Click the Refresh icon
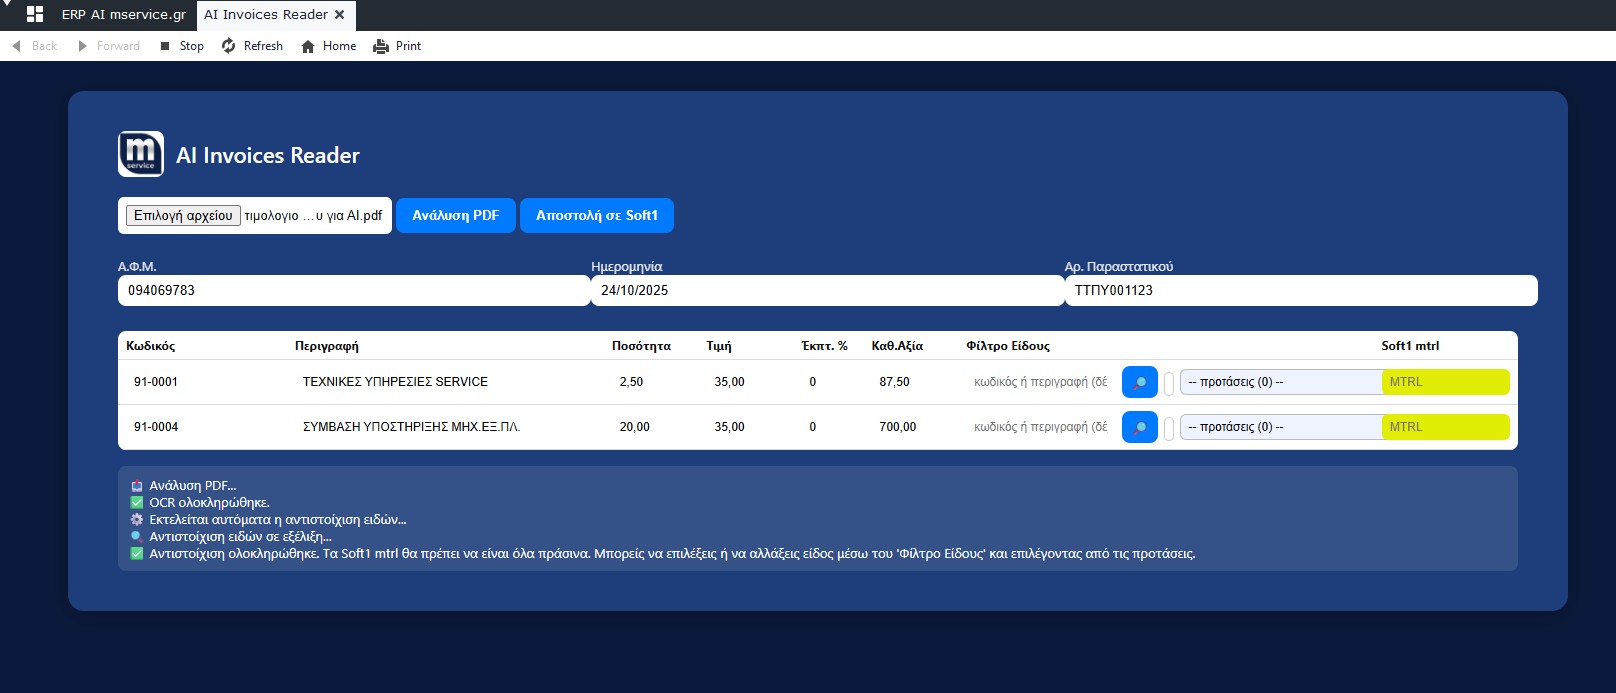This screenshot has height=693, width=1616. pos(229,46)
